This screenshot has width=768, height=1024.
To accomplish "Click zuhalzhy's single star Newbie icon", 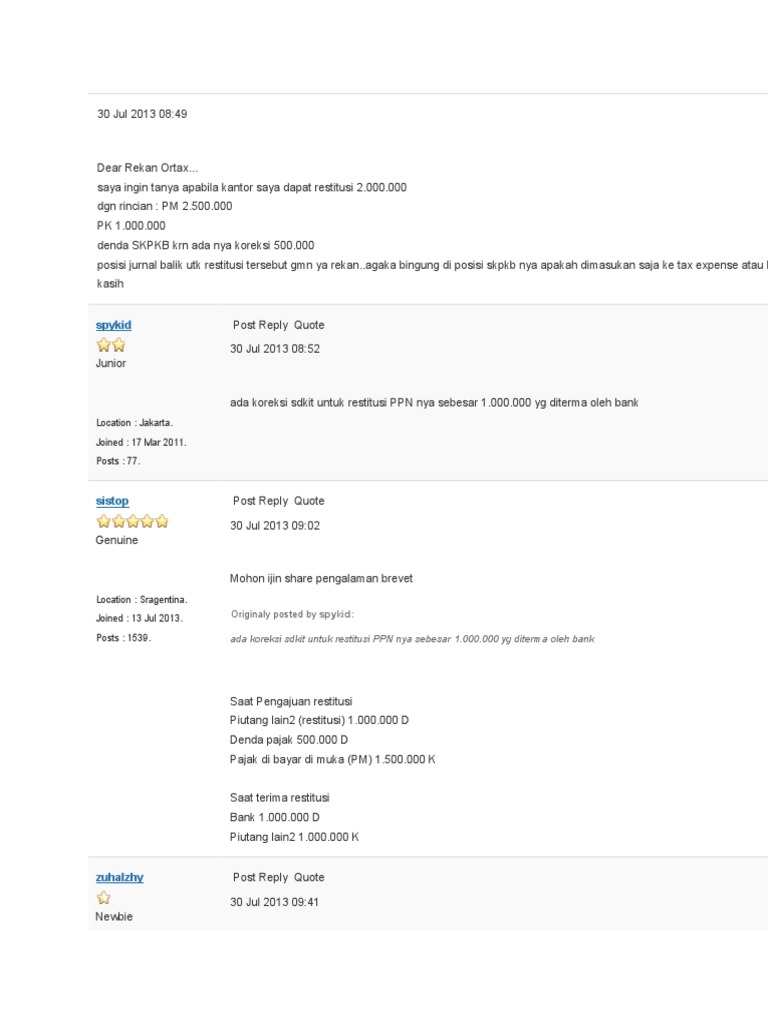I will pos(104,898).
